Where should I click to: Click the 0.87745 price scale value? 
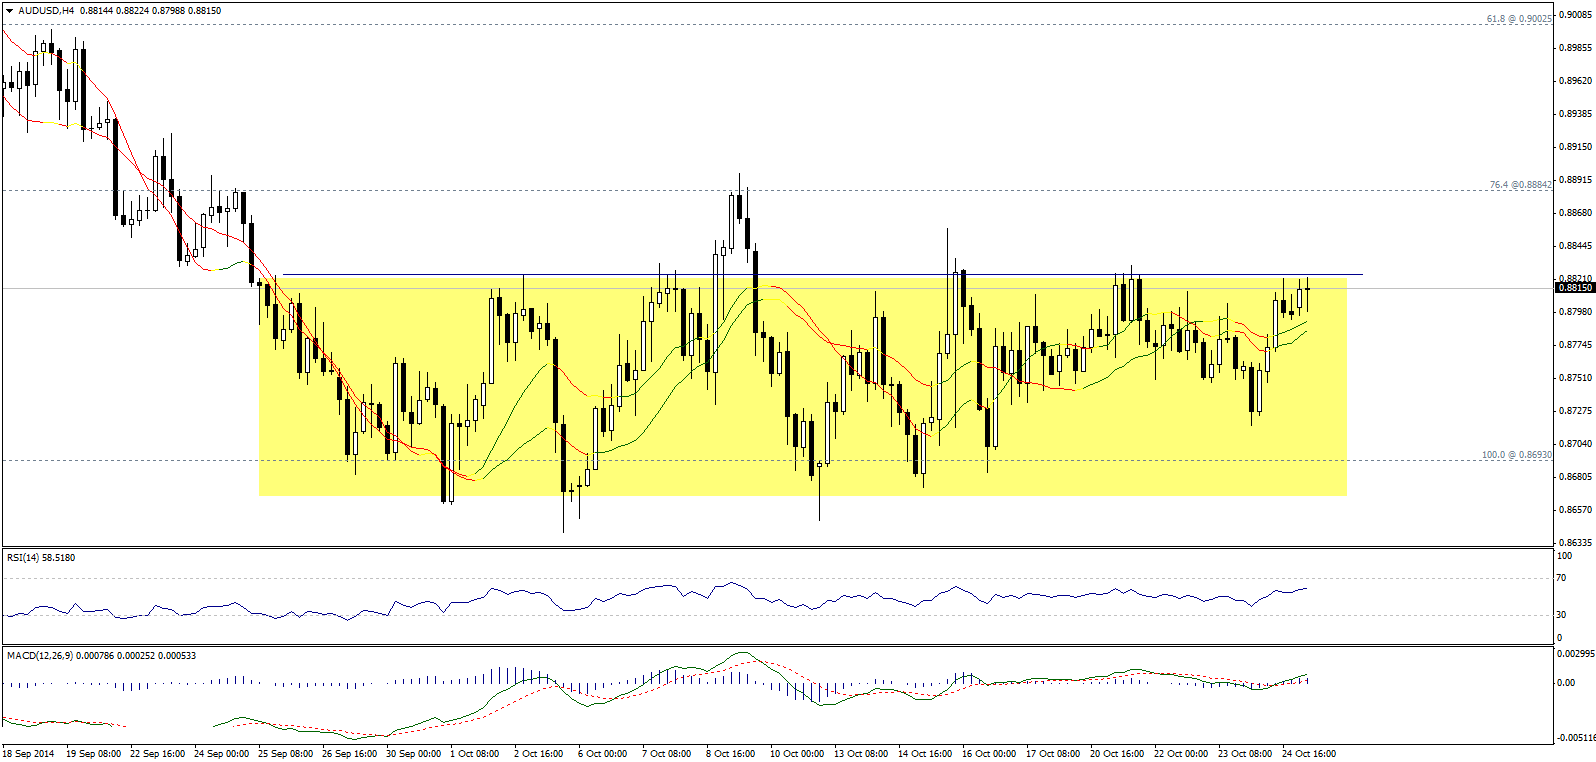point(1575,345)
